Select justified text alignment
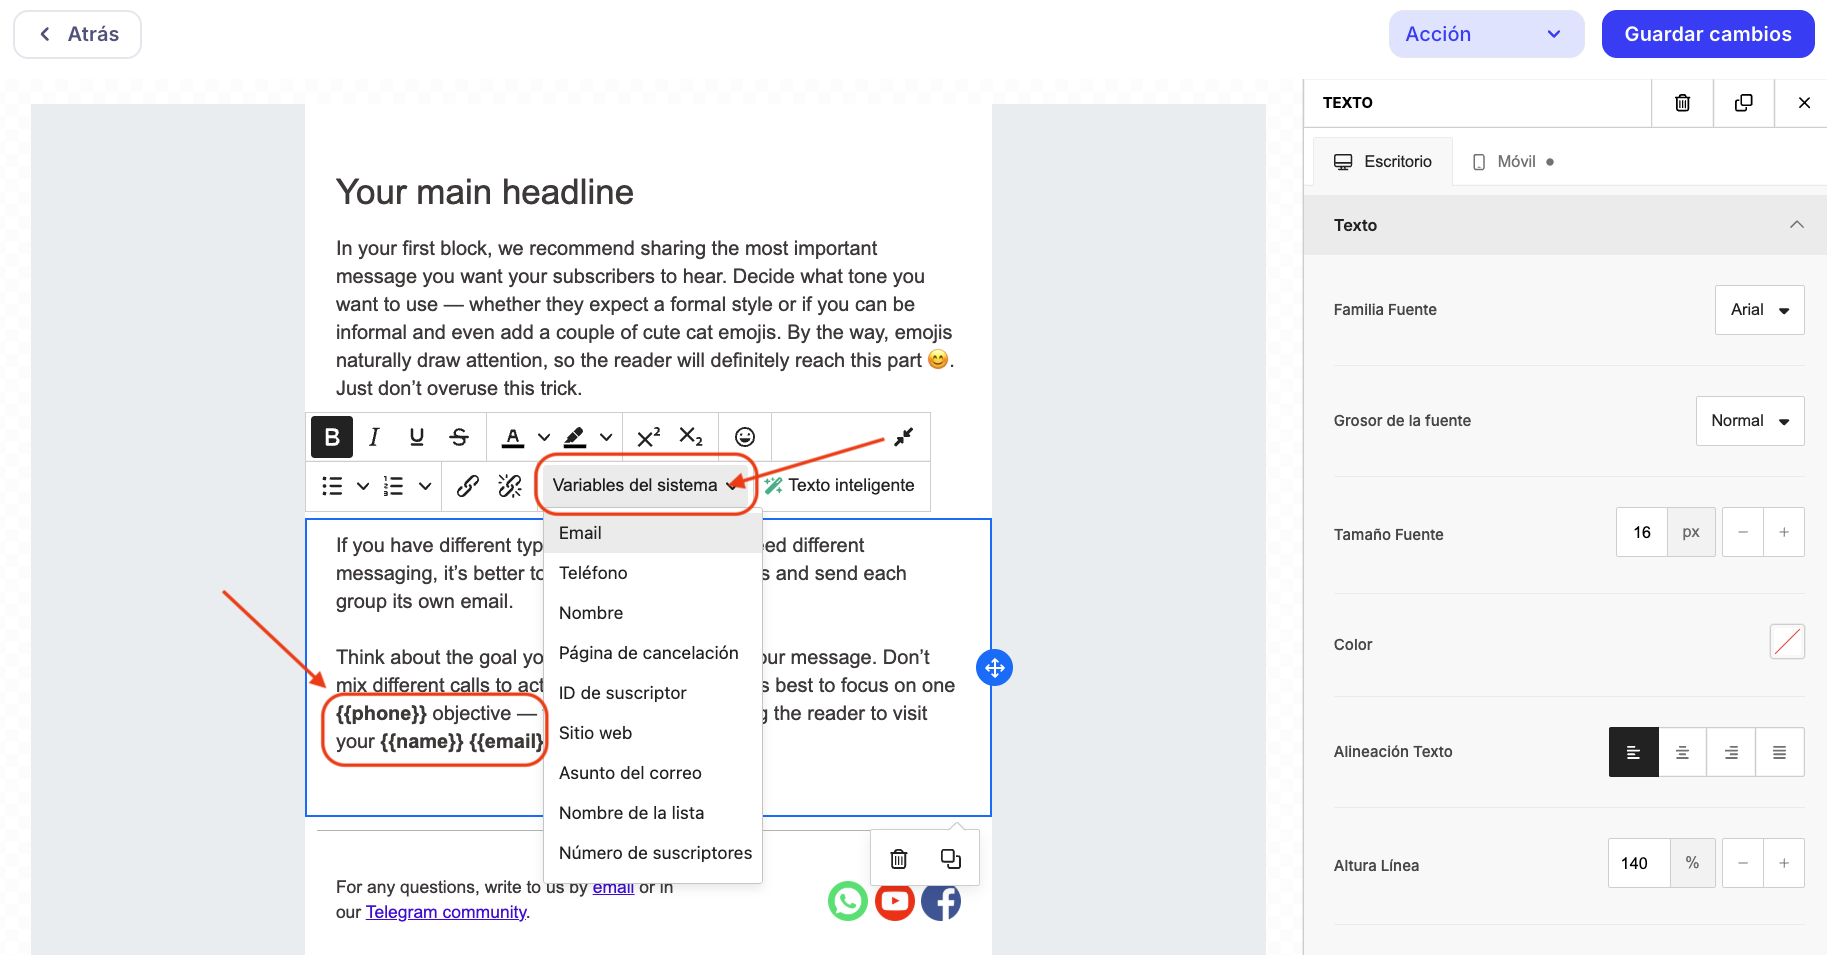Screen dimensions: 1827x955 point(1779,753)
